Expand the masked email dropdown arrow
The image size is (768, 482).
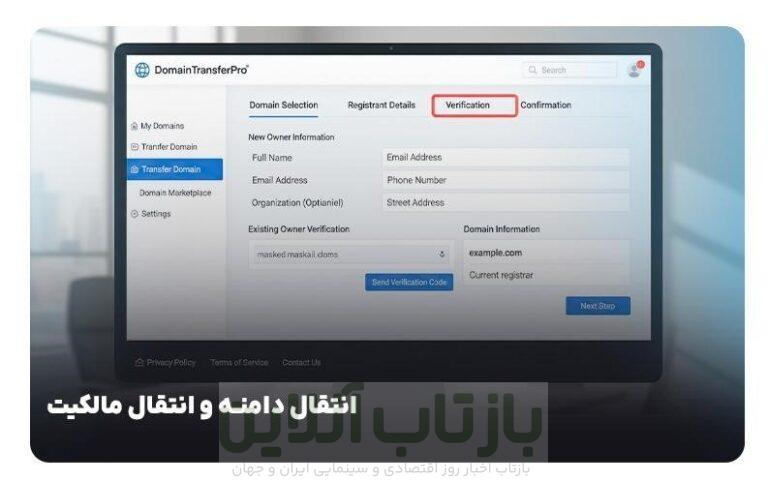pyautogui.click(x=442, y=255)
